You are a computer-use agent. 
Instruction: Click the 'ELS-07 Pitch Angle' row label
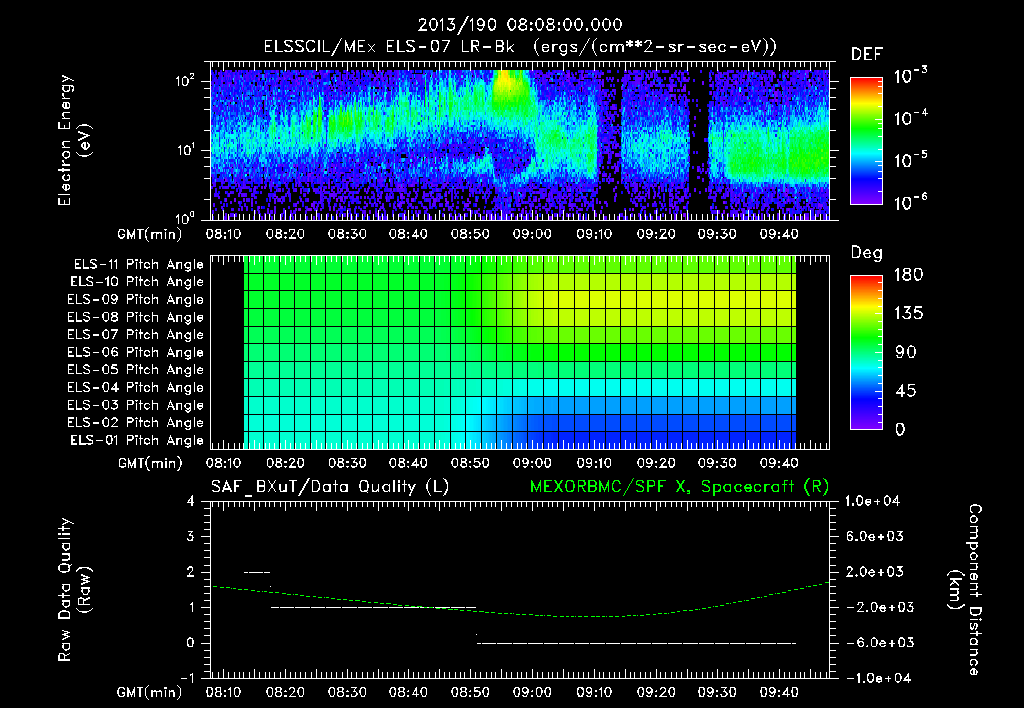point(136,334)
